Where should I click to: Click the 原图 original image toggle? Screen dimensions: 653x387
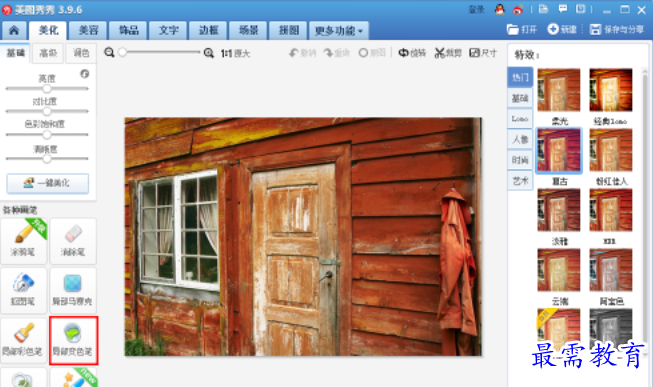click(x=372, y=53)
